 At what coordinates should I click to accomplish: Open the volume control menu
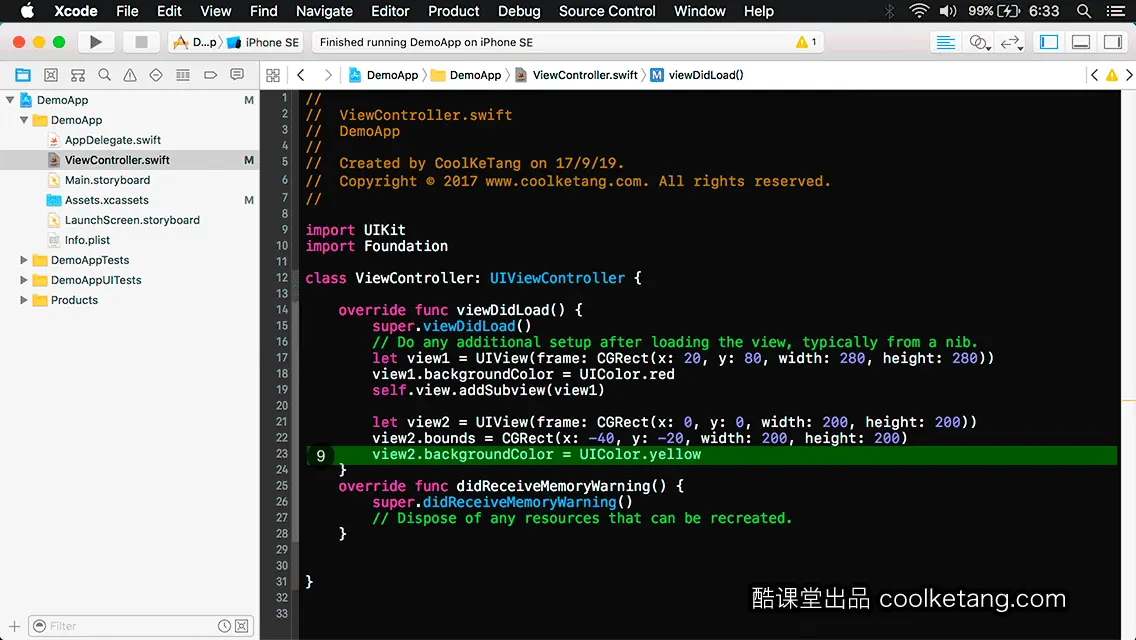(948, 11)
